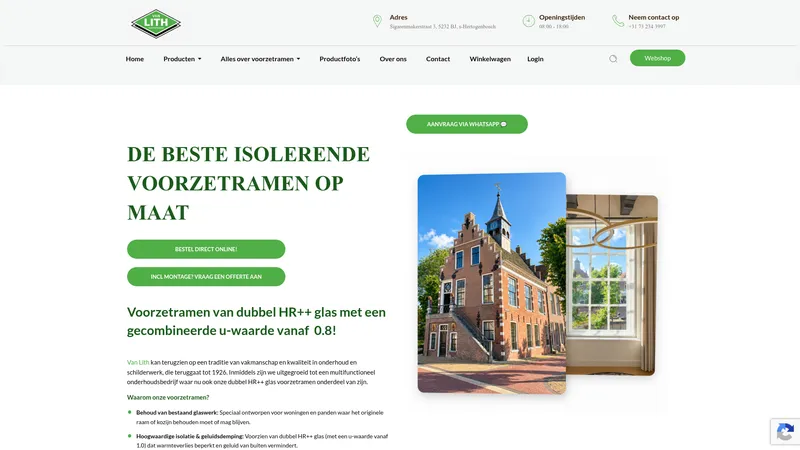The height and width of the screenshot is (450, 800).
Task: Click Aanvraag via WhatsApp button
Action: [x=467, y=124]
